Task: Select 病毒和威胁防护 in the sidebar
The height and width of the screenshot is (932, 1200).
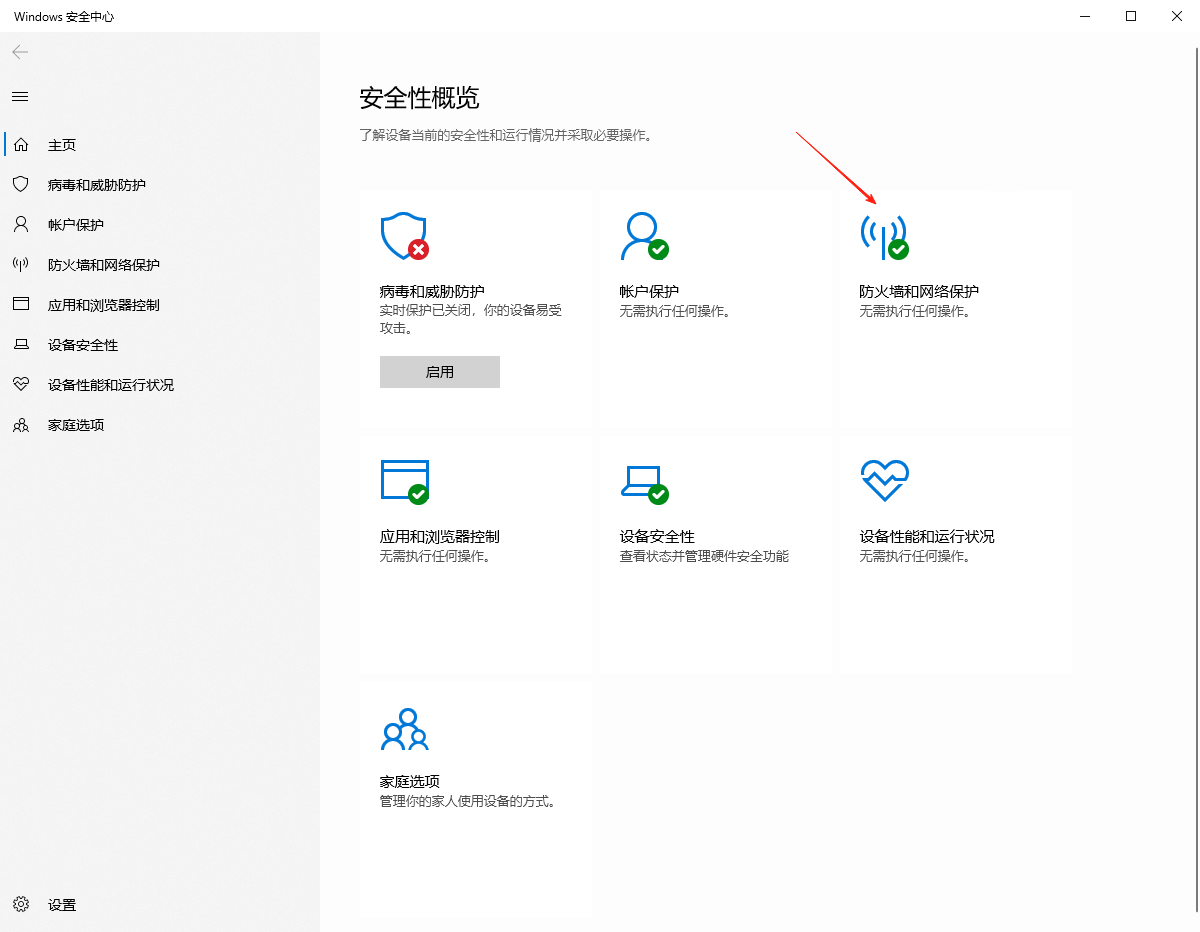Action: pos(96,185)
